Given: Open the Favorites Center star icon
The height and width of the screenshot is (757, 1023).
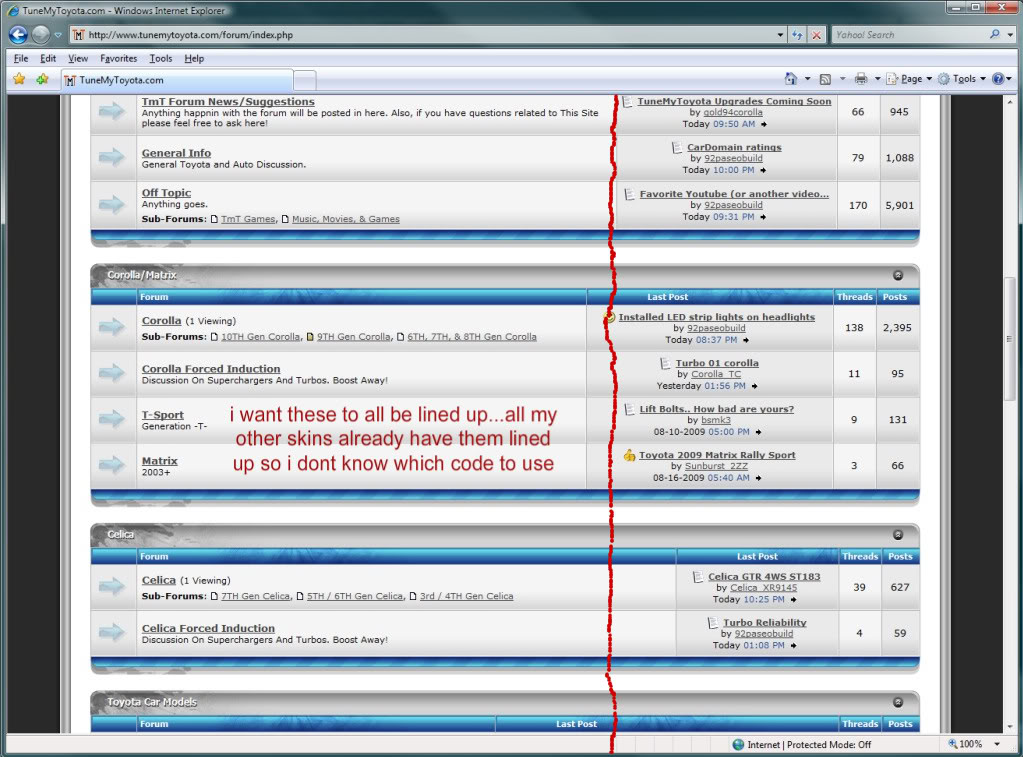Looking at the screenshot, I should tap(19, 79).
